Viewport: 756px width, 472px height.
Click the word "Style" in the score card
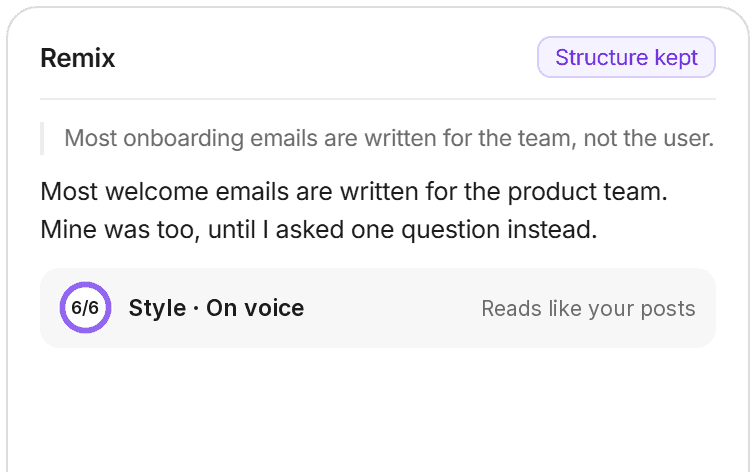[x=157, y=308]
